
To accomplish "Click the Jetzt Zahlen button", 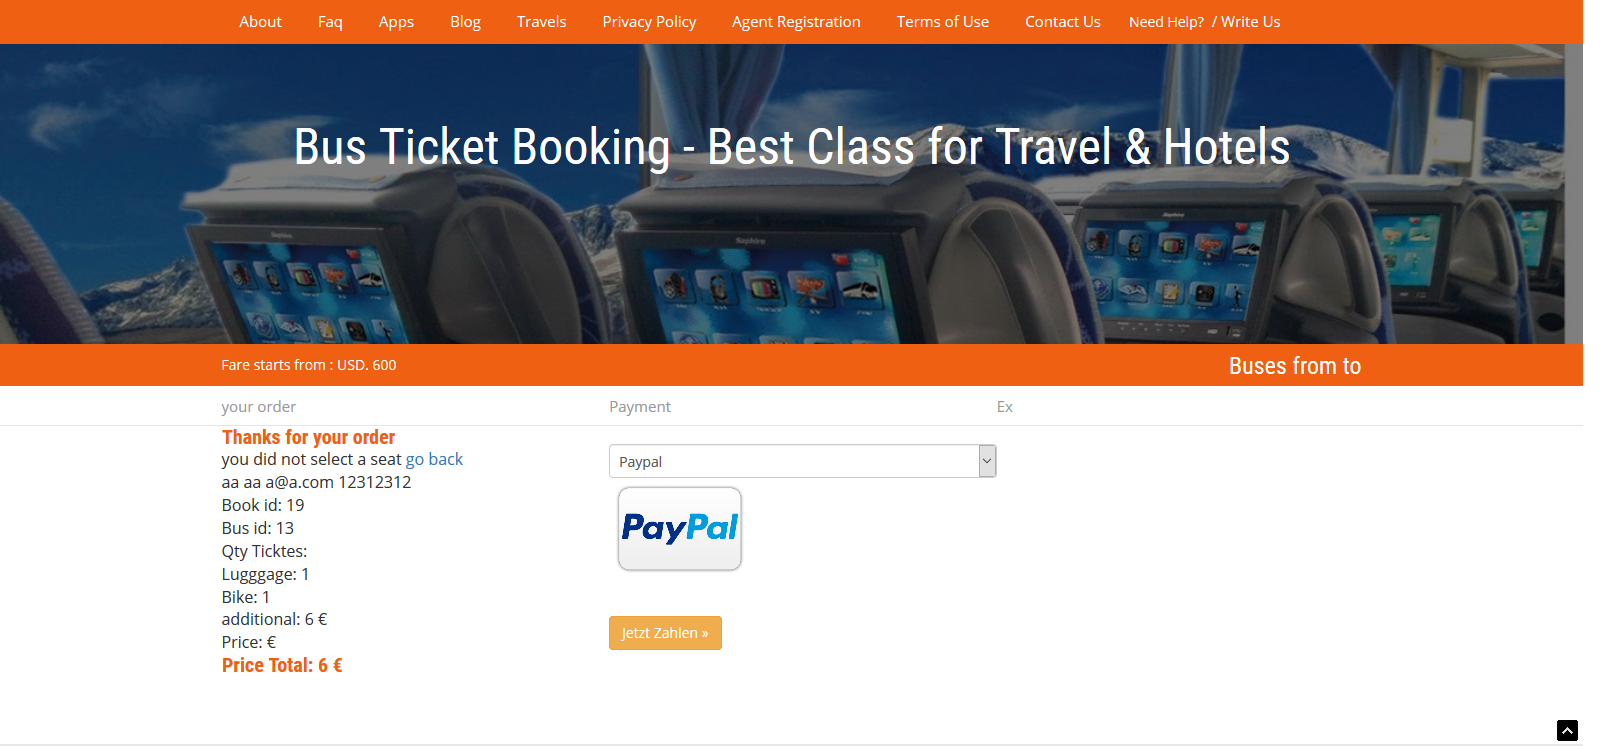I will [665, 633].
